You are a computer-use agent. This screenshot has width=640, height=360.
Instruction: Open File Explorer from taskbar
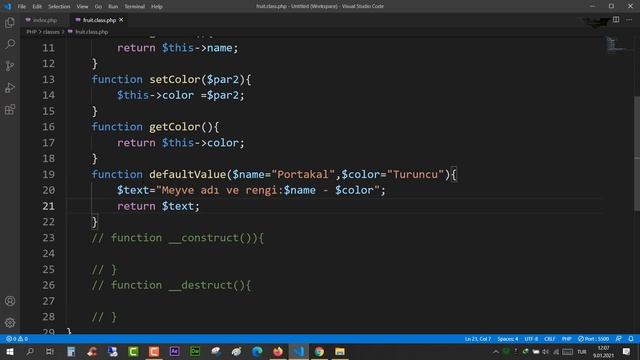(x=340, y=351)
